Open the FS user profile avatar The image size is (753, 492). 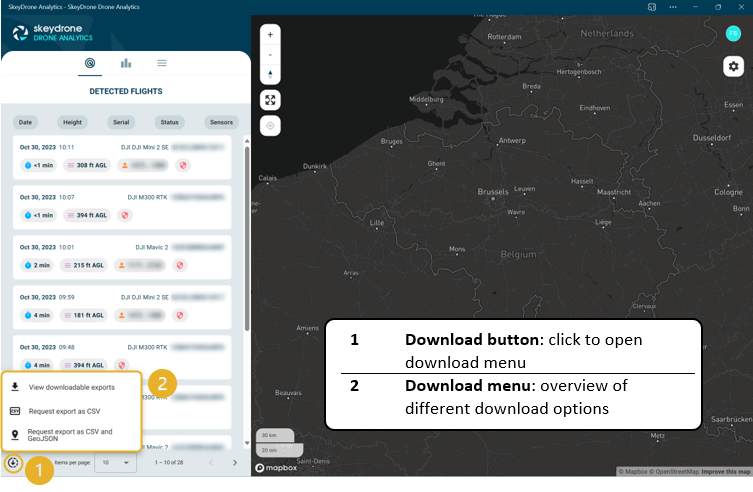[733, 33]
